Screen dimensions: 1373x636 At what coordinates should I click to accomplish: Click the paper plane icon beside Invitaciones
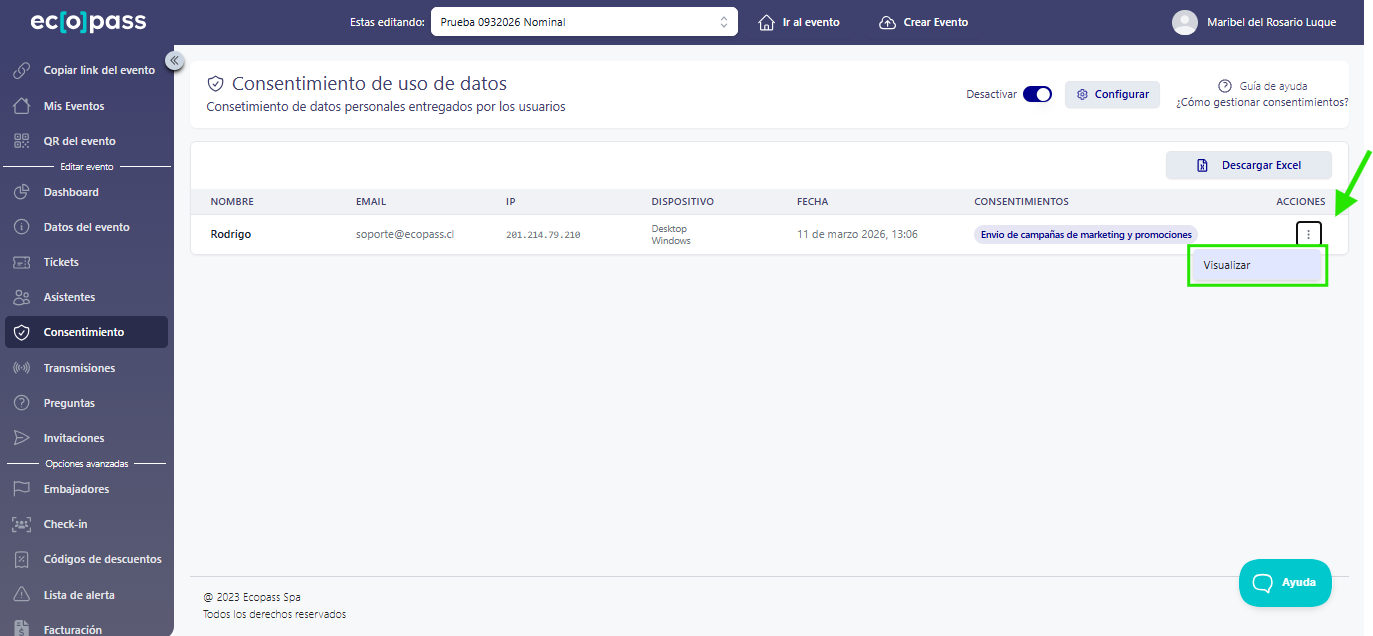[21, 438]
